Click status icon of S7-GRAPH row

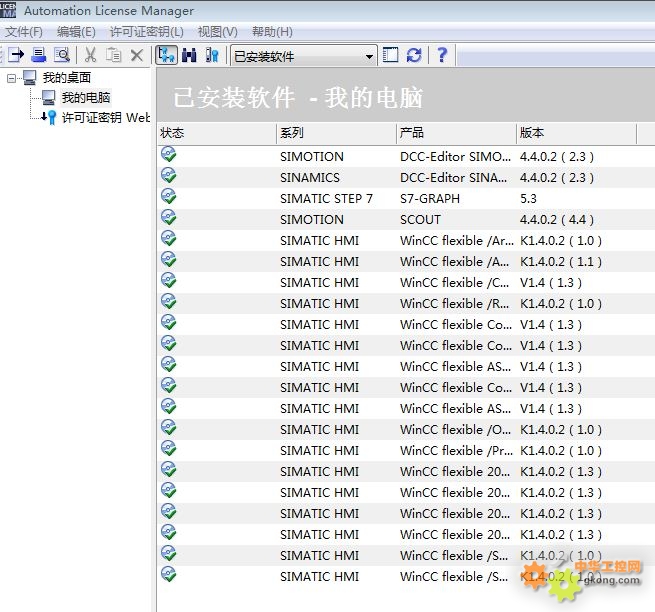point(168,196)
